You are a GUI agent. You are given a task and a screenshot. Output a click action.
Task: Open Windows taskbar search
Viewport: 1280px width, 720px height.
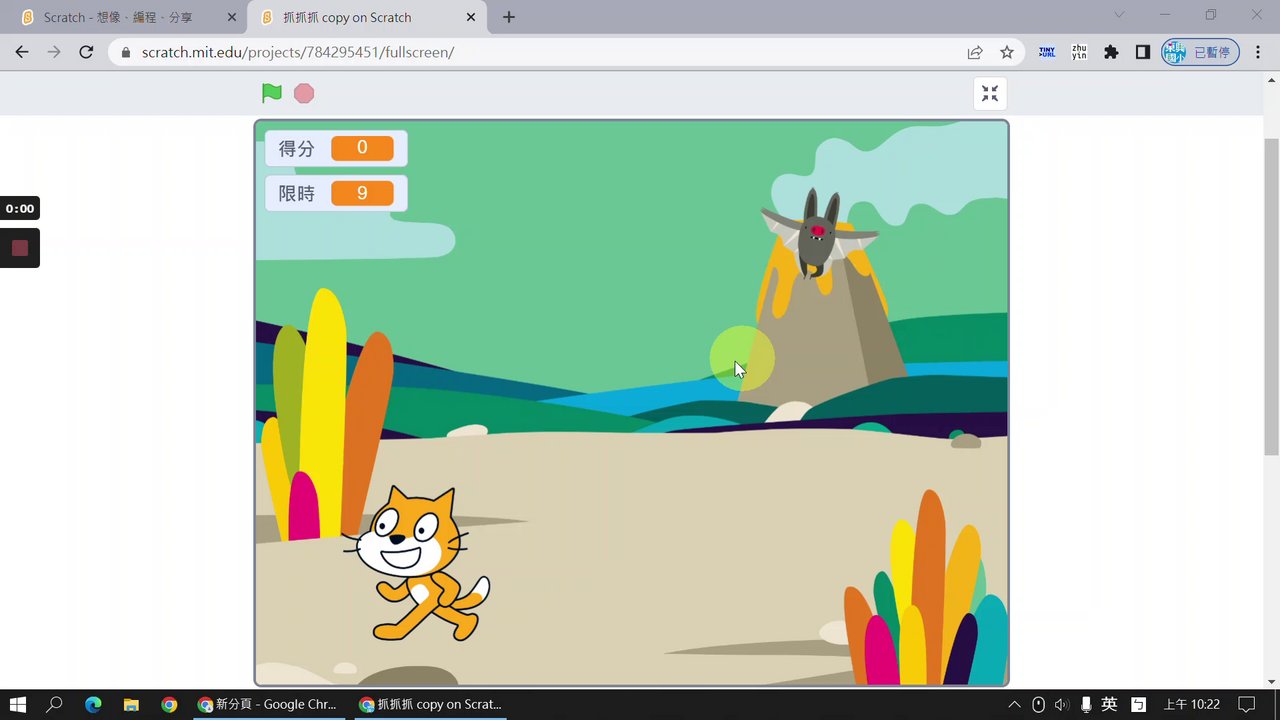coord(55,704)
